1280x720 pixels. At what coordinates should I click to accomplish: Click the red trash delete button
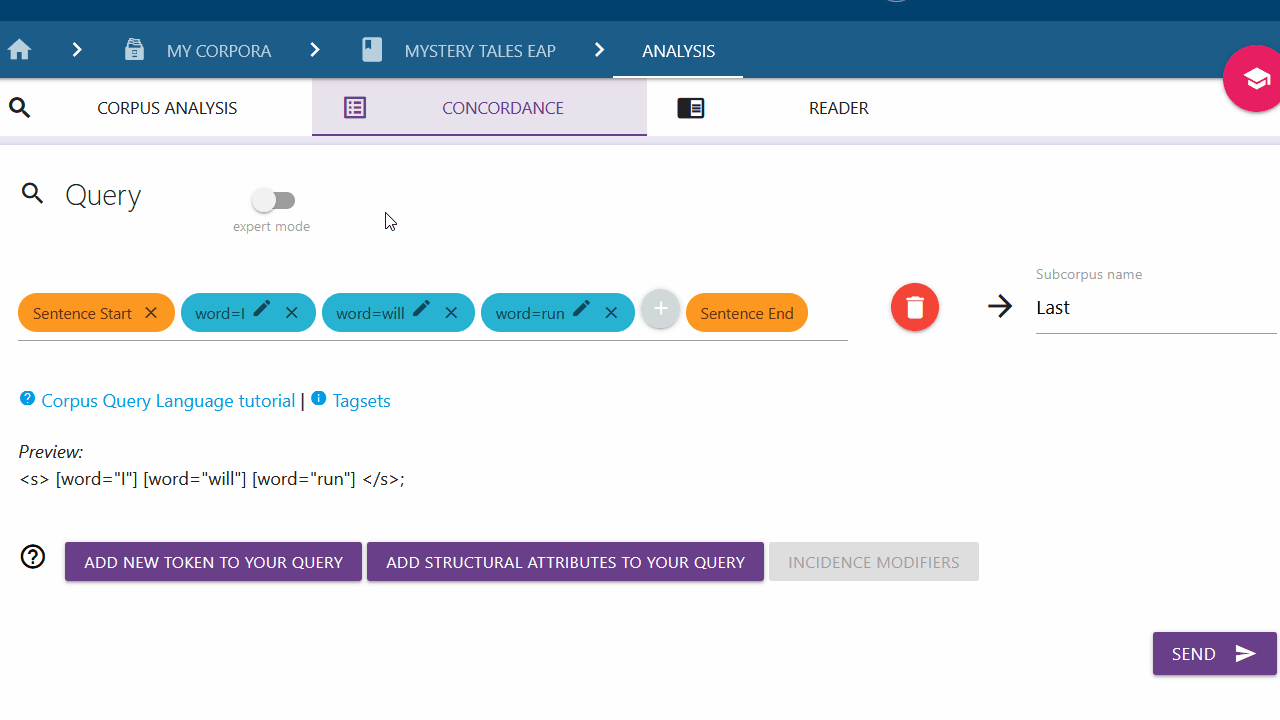914,307
